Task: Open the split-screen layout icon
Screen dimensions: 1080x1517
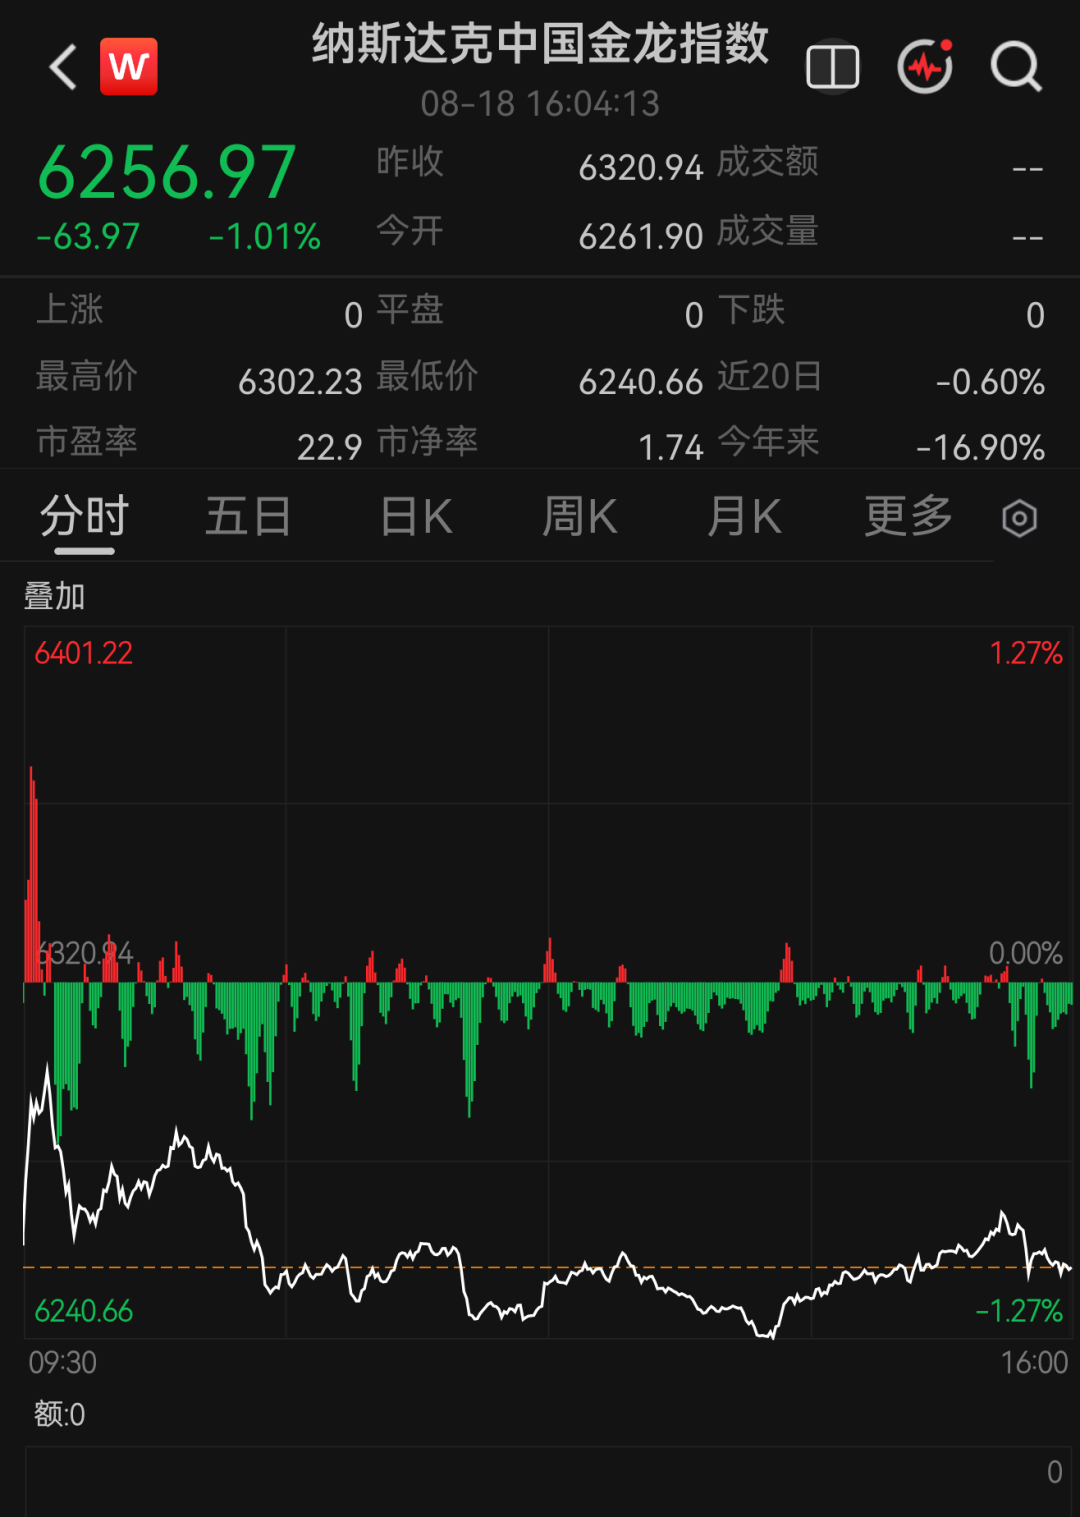Action: coord(832,67)
